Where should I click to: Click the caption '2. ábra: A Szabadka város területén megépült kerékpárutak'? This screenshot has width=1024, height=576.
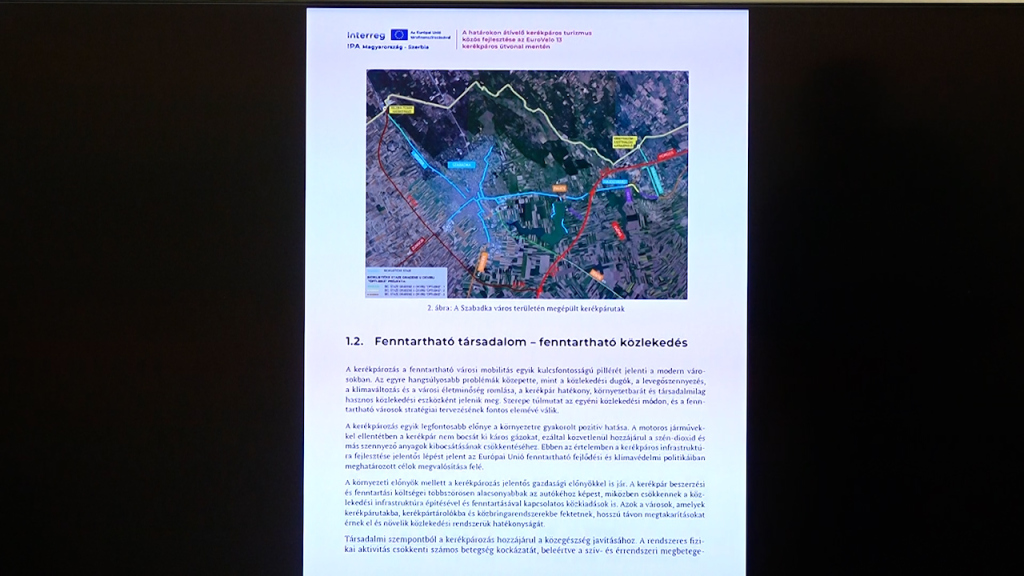[x=526, y=308]
